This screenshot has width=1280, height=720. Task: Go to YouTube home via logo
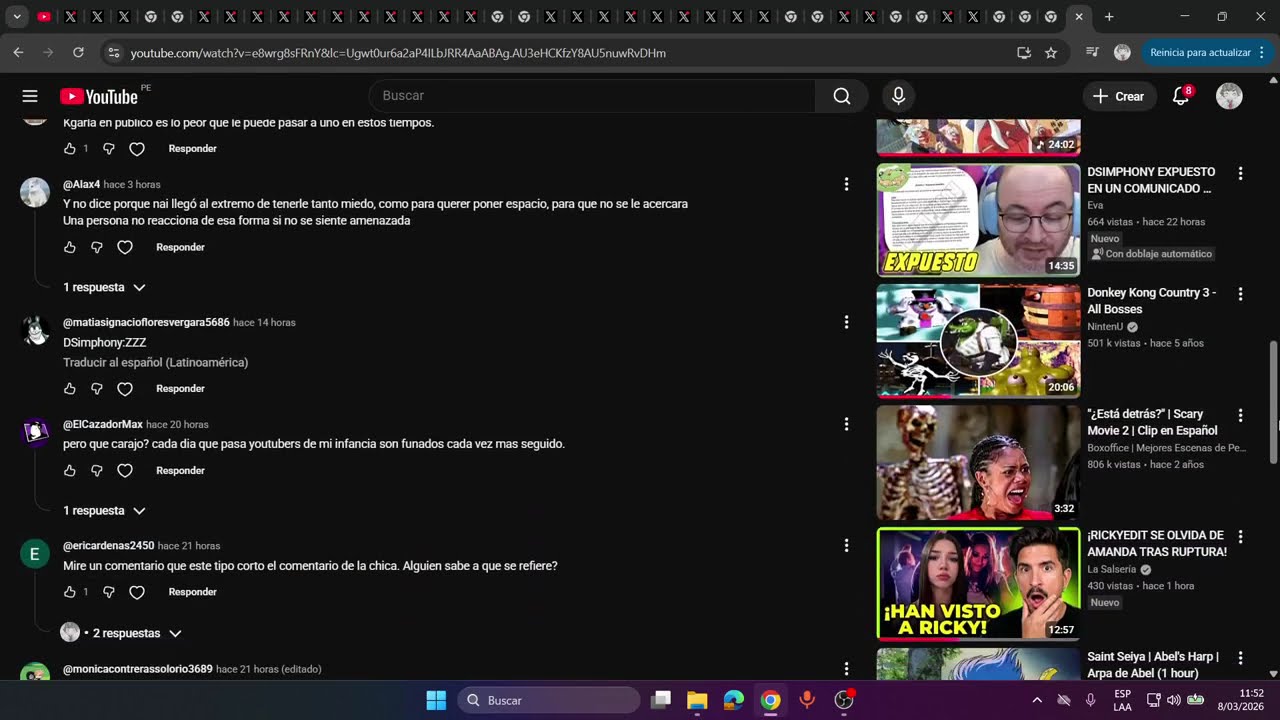click(x=99, y=96)
